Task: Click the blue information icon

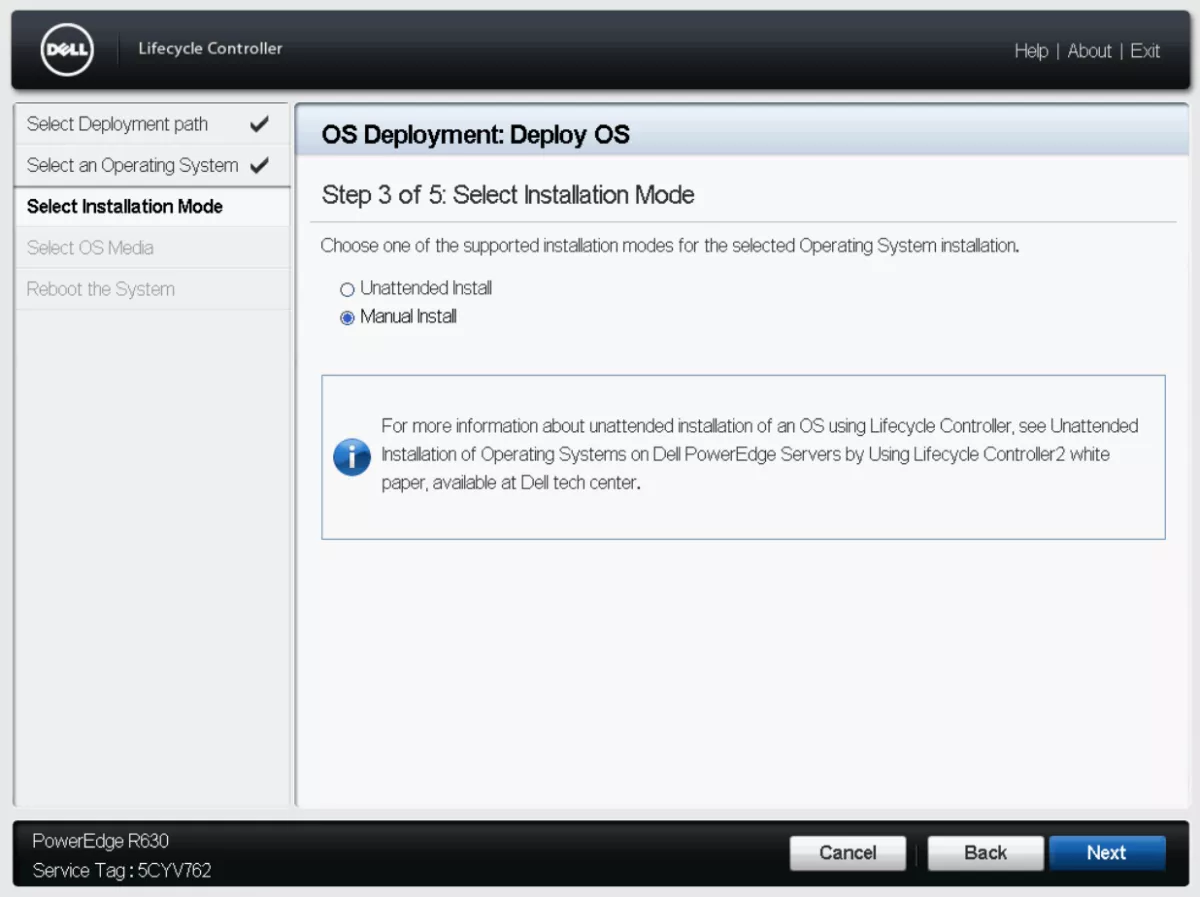Action: point(352,457)
